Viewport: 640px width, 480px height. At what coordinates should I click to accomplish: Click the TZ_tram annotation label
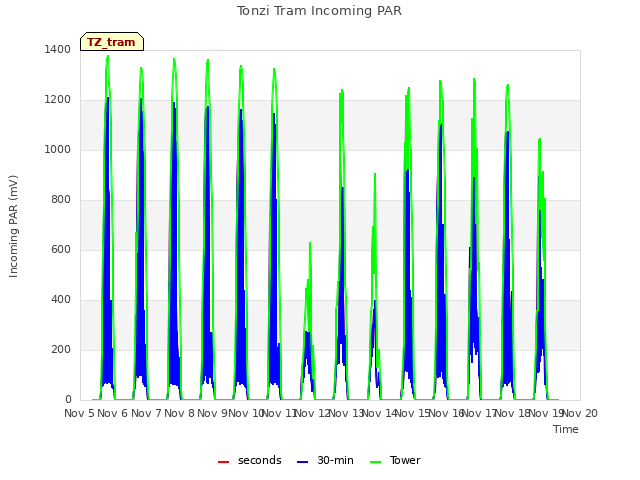pos(112,42)
